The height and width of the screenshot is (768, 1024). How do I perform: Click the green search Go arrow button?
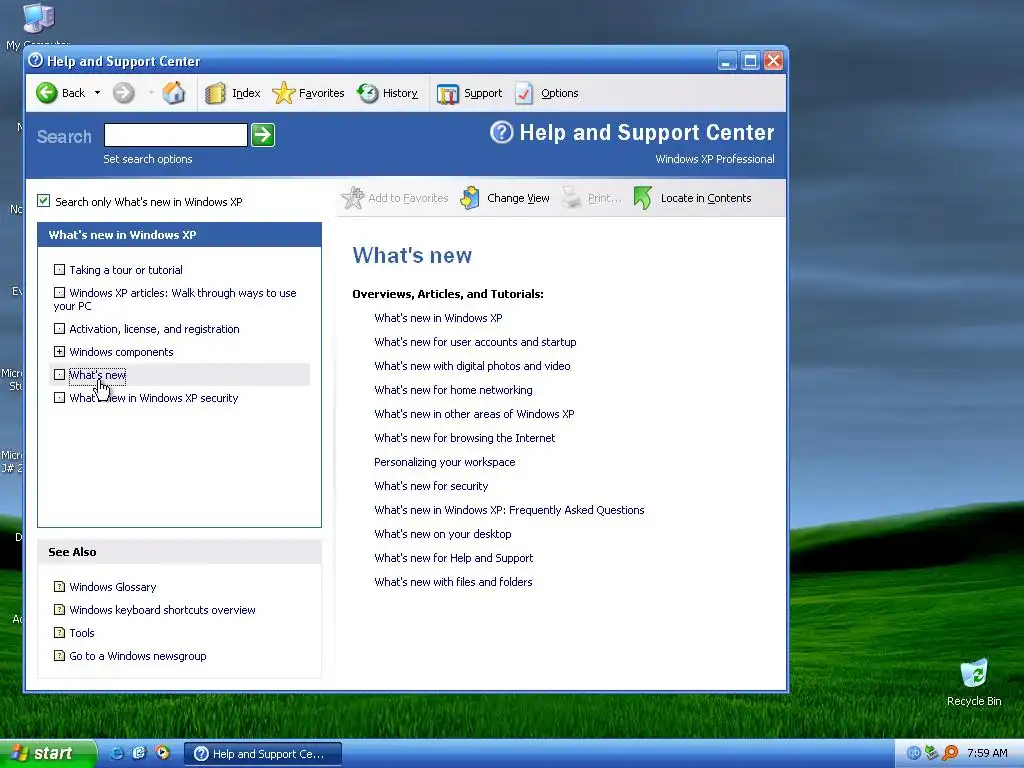coord(263,135)
